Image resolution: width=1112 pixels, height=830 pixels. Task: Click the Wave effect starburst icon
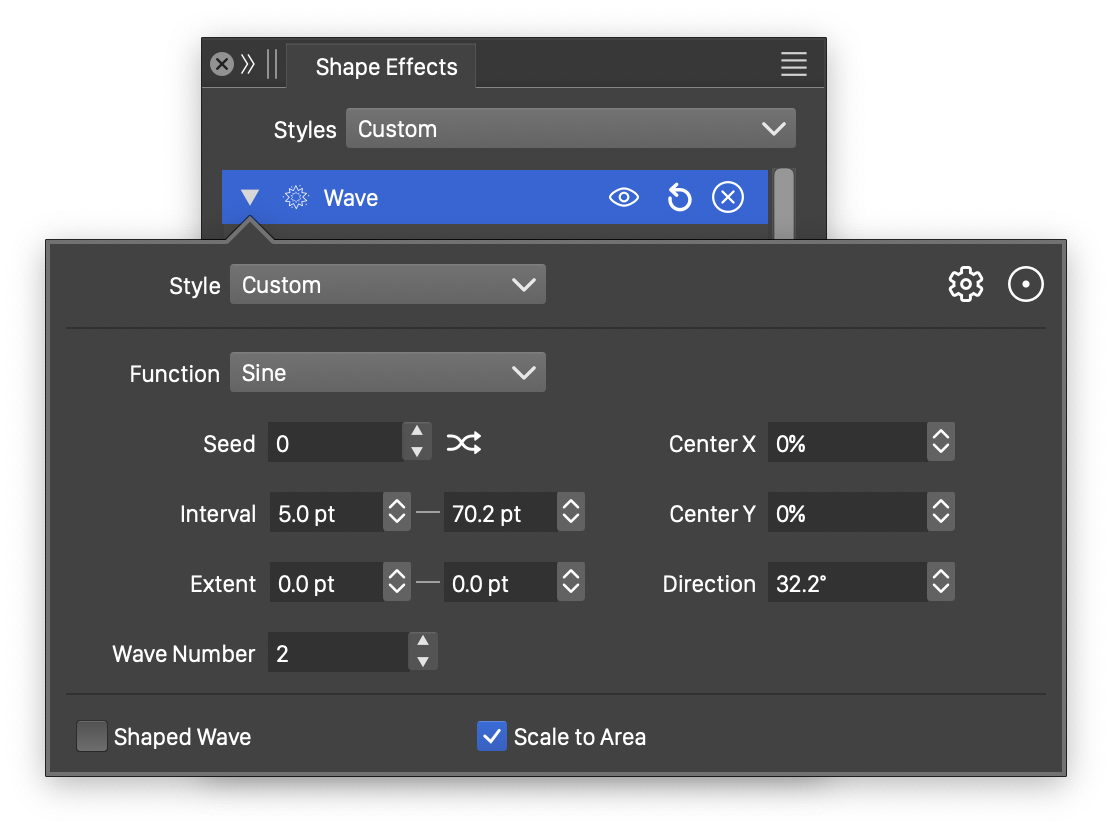point(295,198)
